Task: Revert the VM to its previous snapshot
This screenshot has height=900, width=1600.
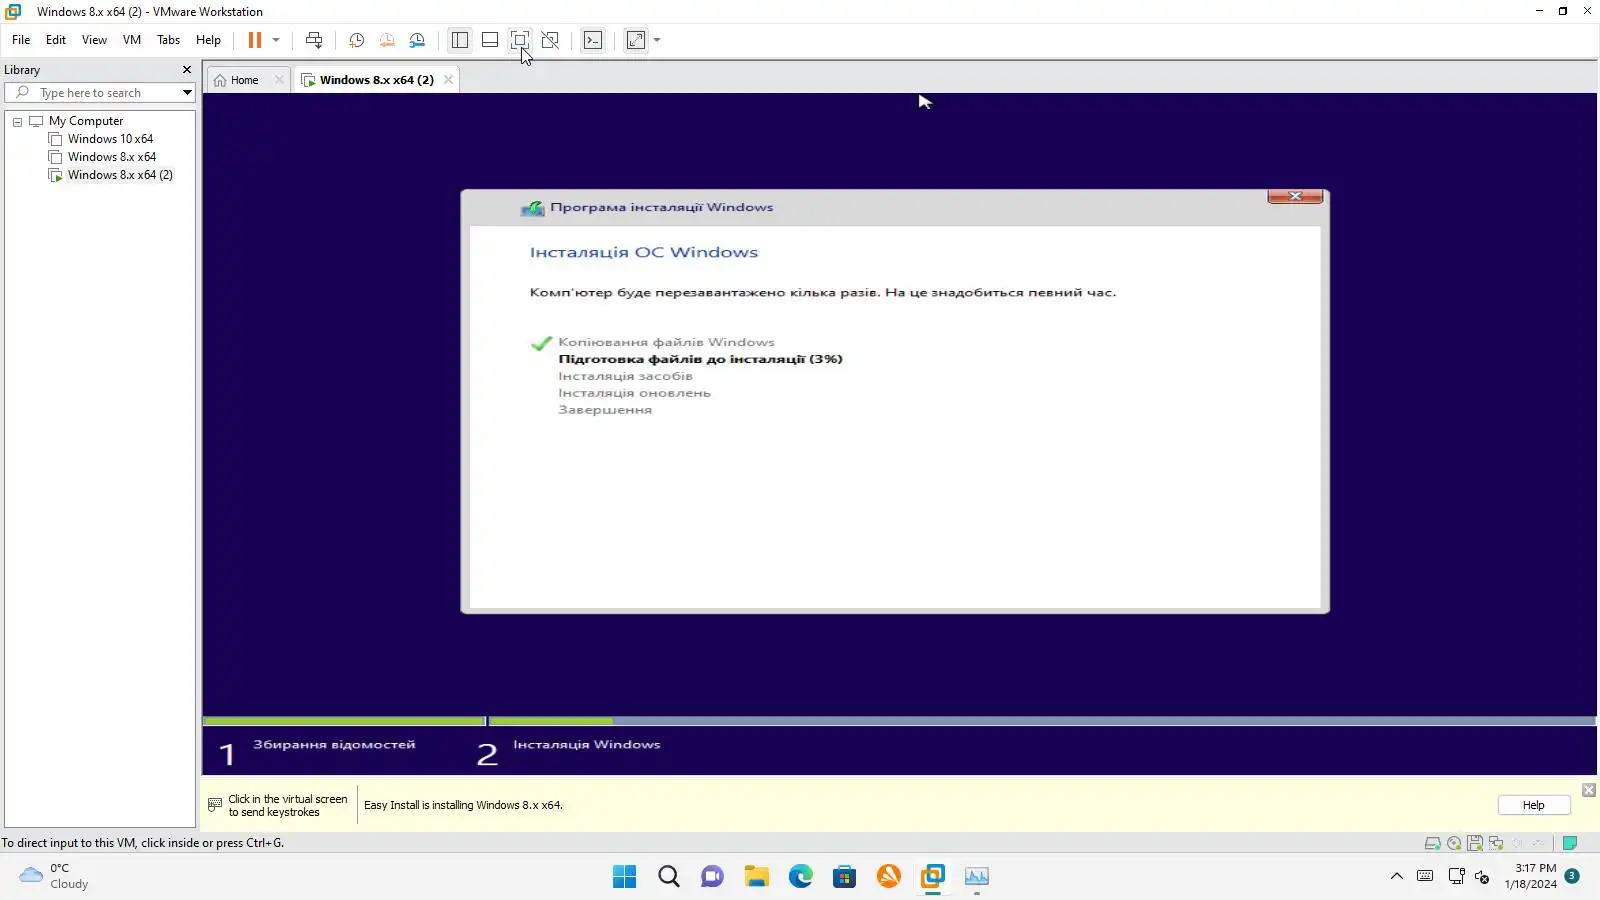Action: pyautogui.click(x=387, y=40)
